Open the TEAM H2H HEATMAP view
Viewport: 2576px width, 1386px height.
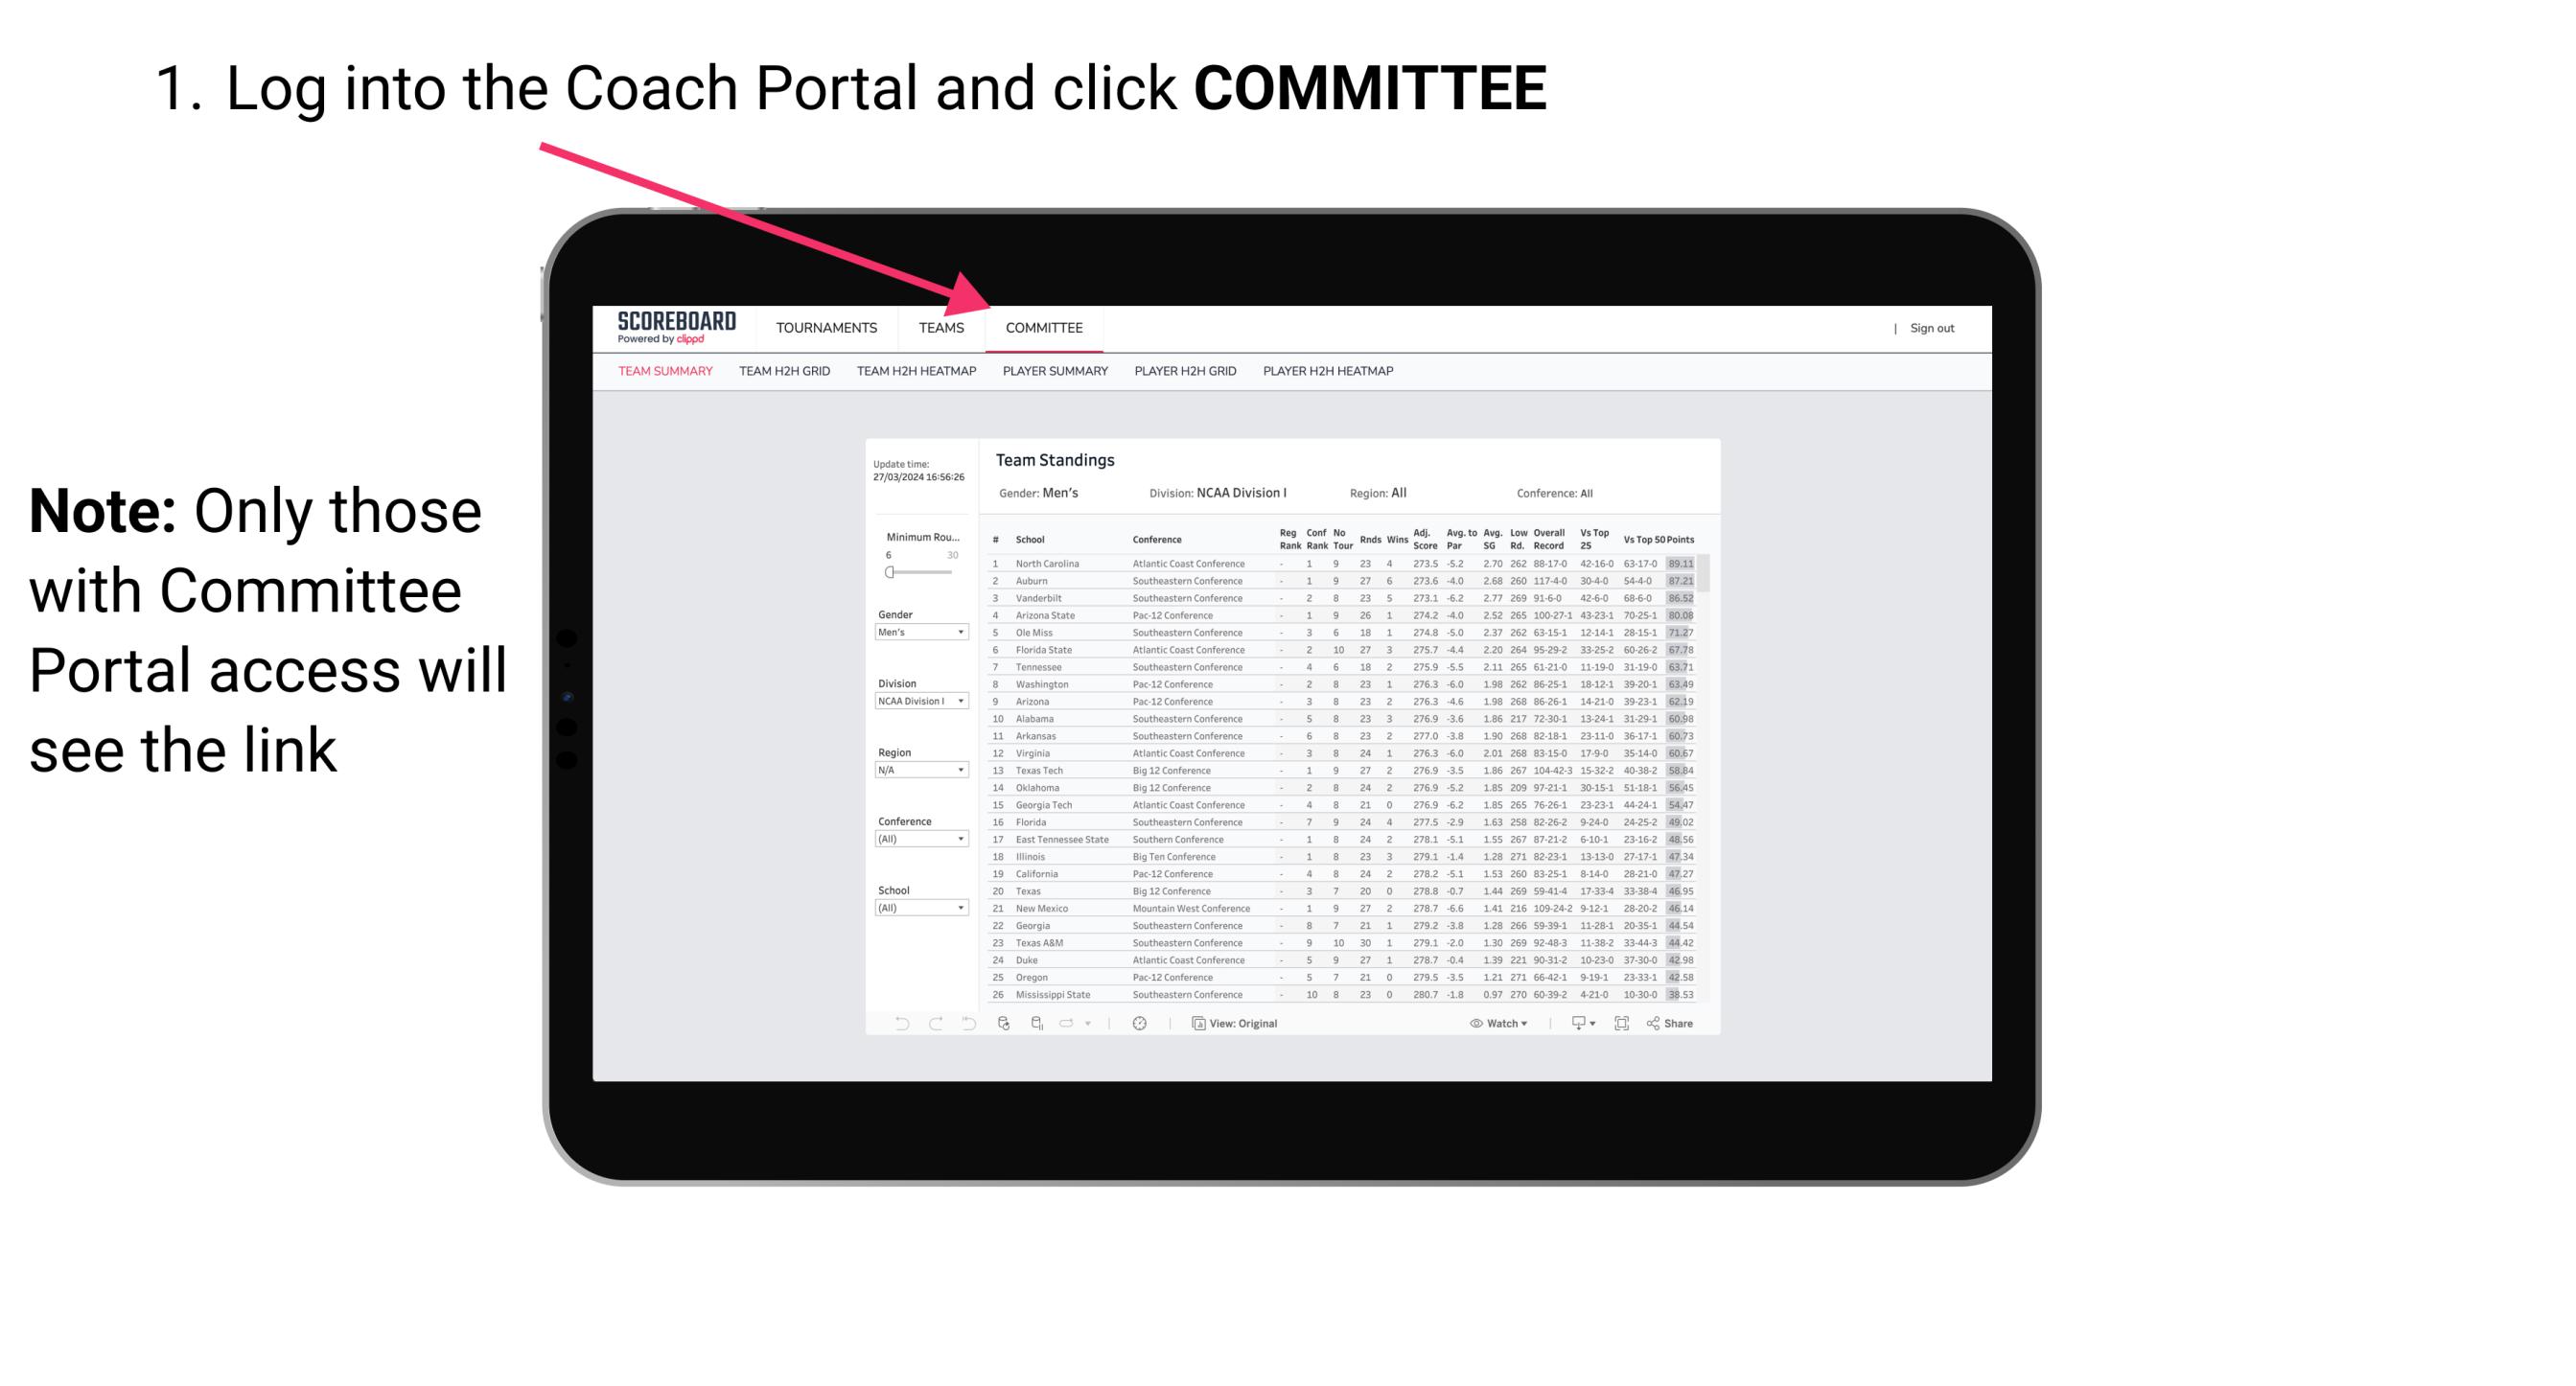click(915, 372)
